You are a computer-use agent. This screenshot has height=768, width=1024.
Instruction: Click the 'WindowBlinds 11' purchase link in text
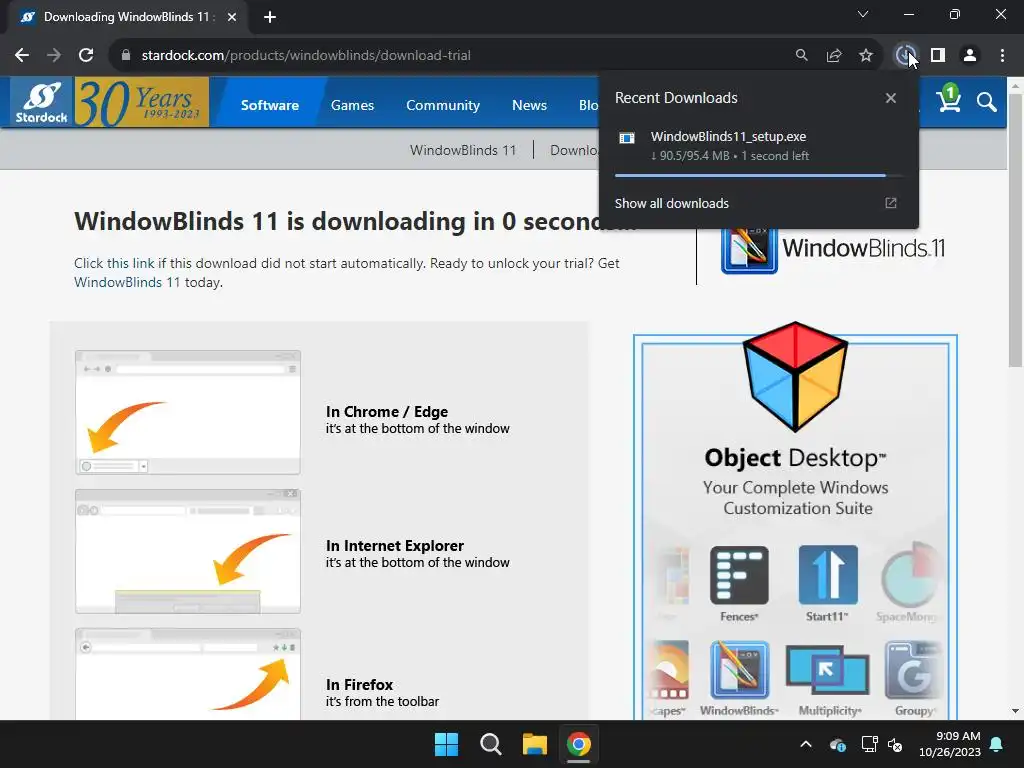tap(127, 282)
